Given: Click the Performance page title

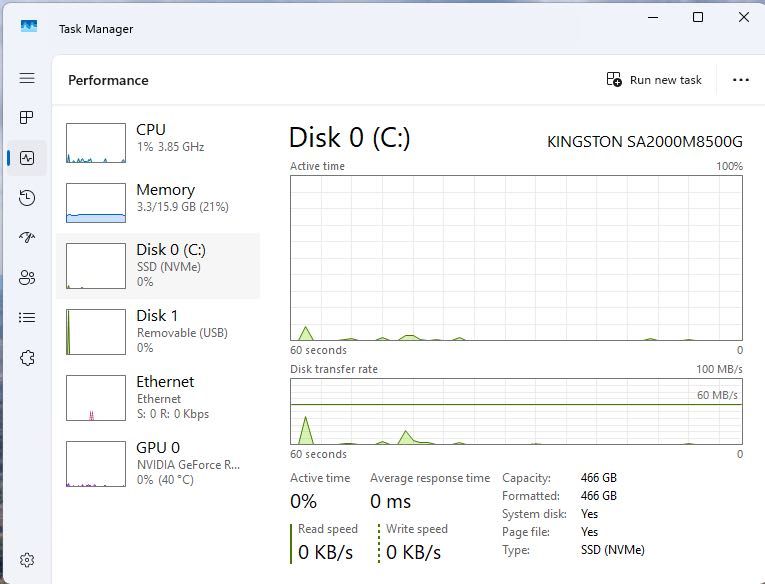Looking at the screenshot, I should (x=108, y=81).
